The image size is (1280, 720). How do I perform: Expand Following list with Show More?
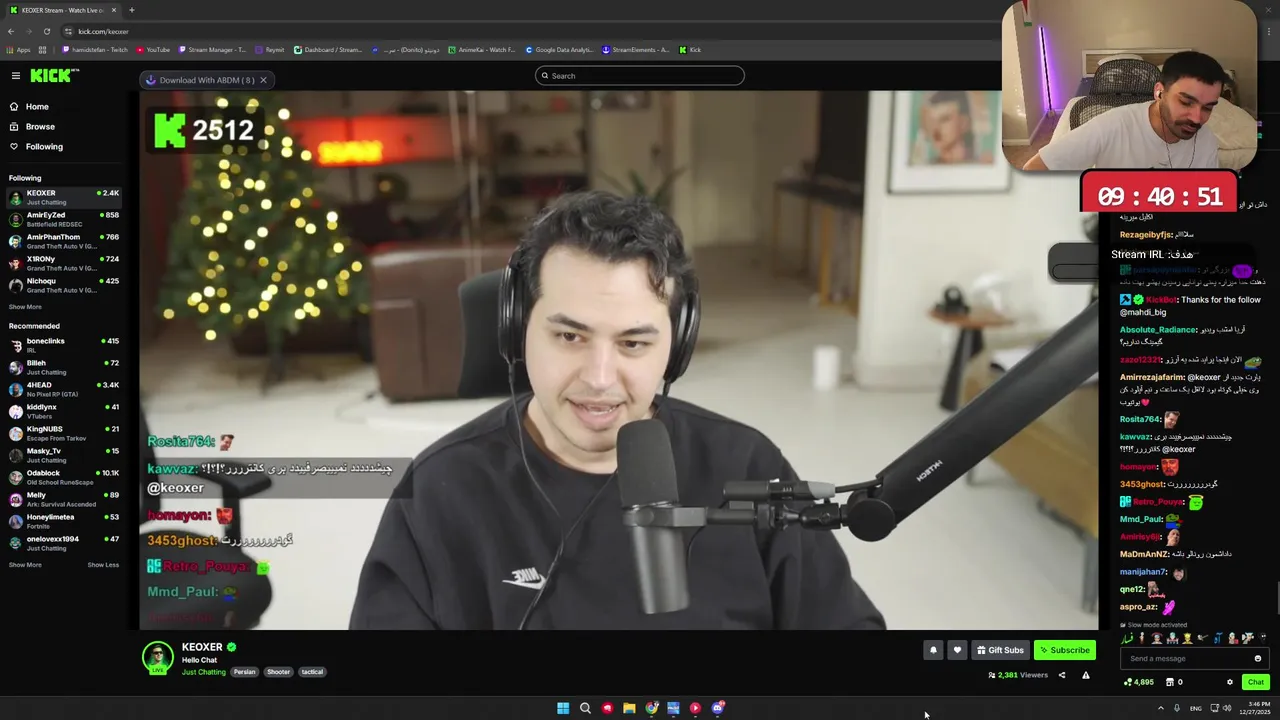tap(25, 307)
